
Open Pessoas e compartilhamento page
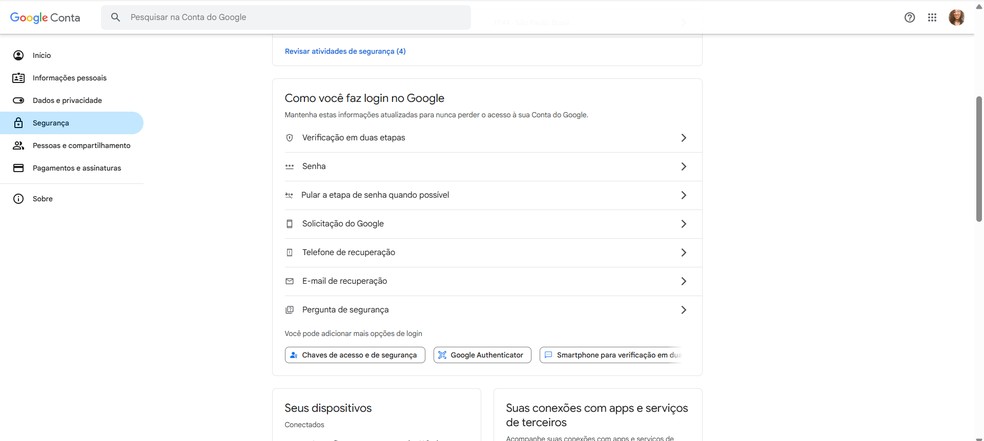point(81,146)
